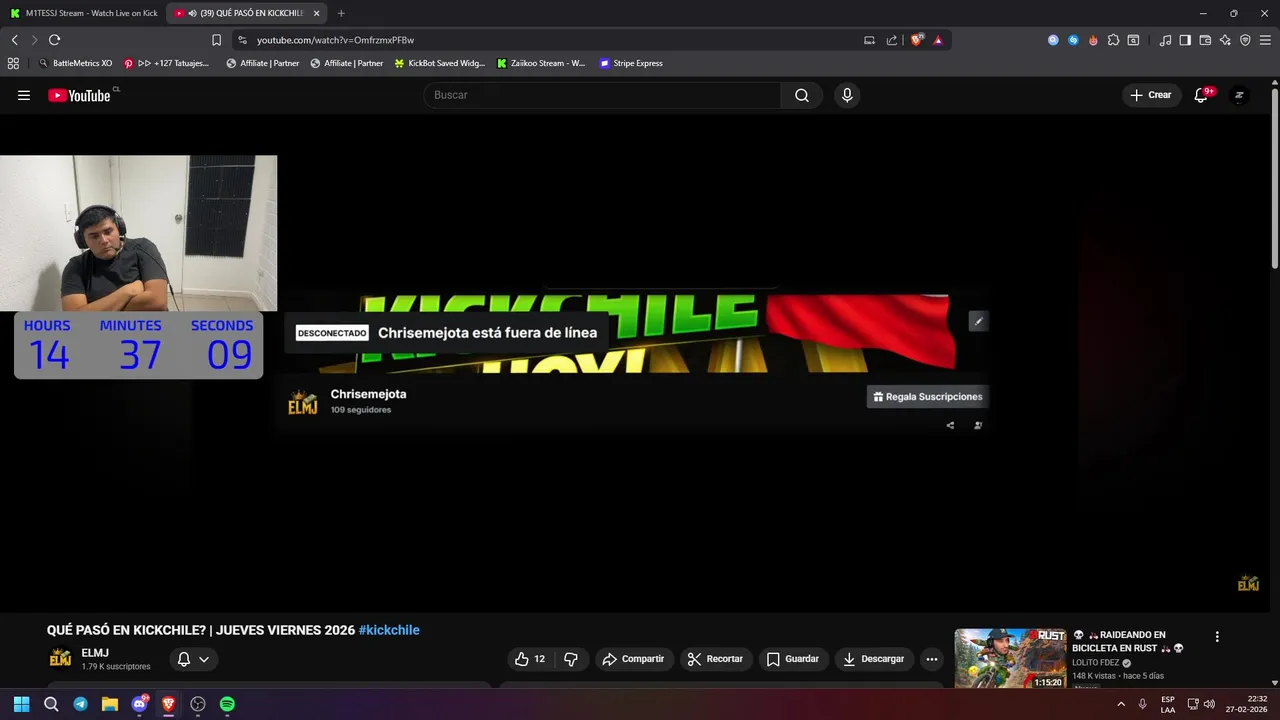The width and height of the screenshot is (1280, 720).
Task: Open BattleMetrics XO bookmark
Action: (75, 63)
